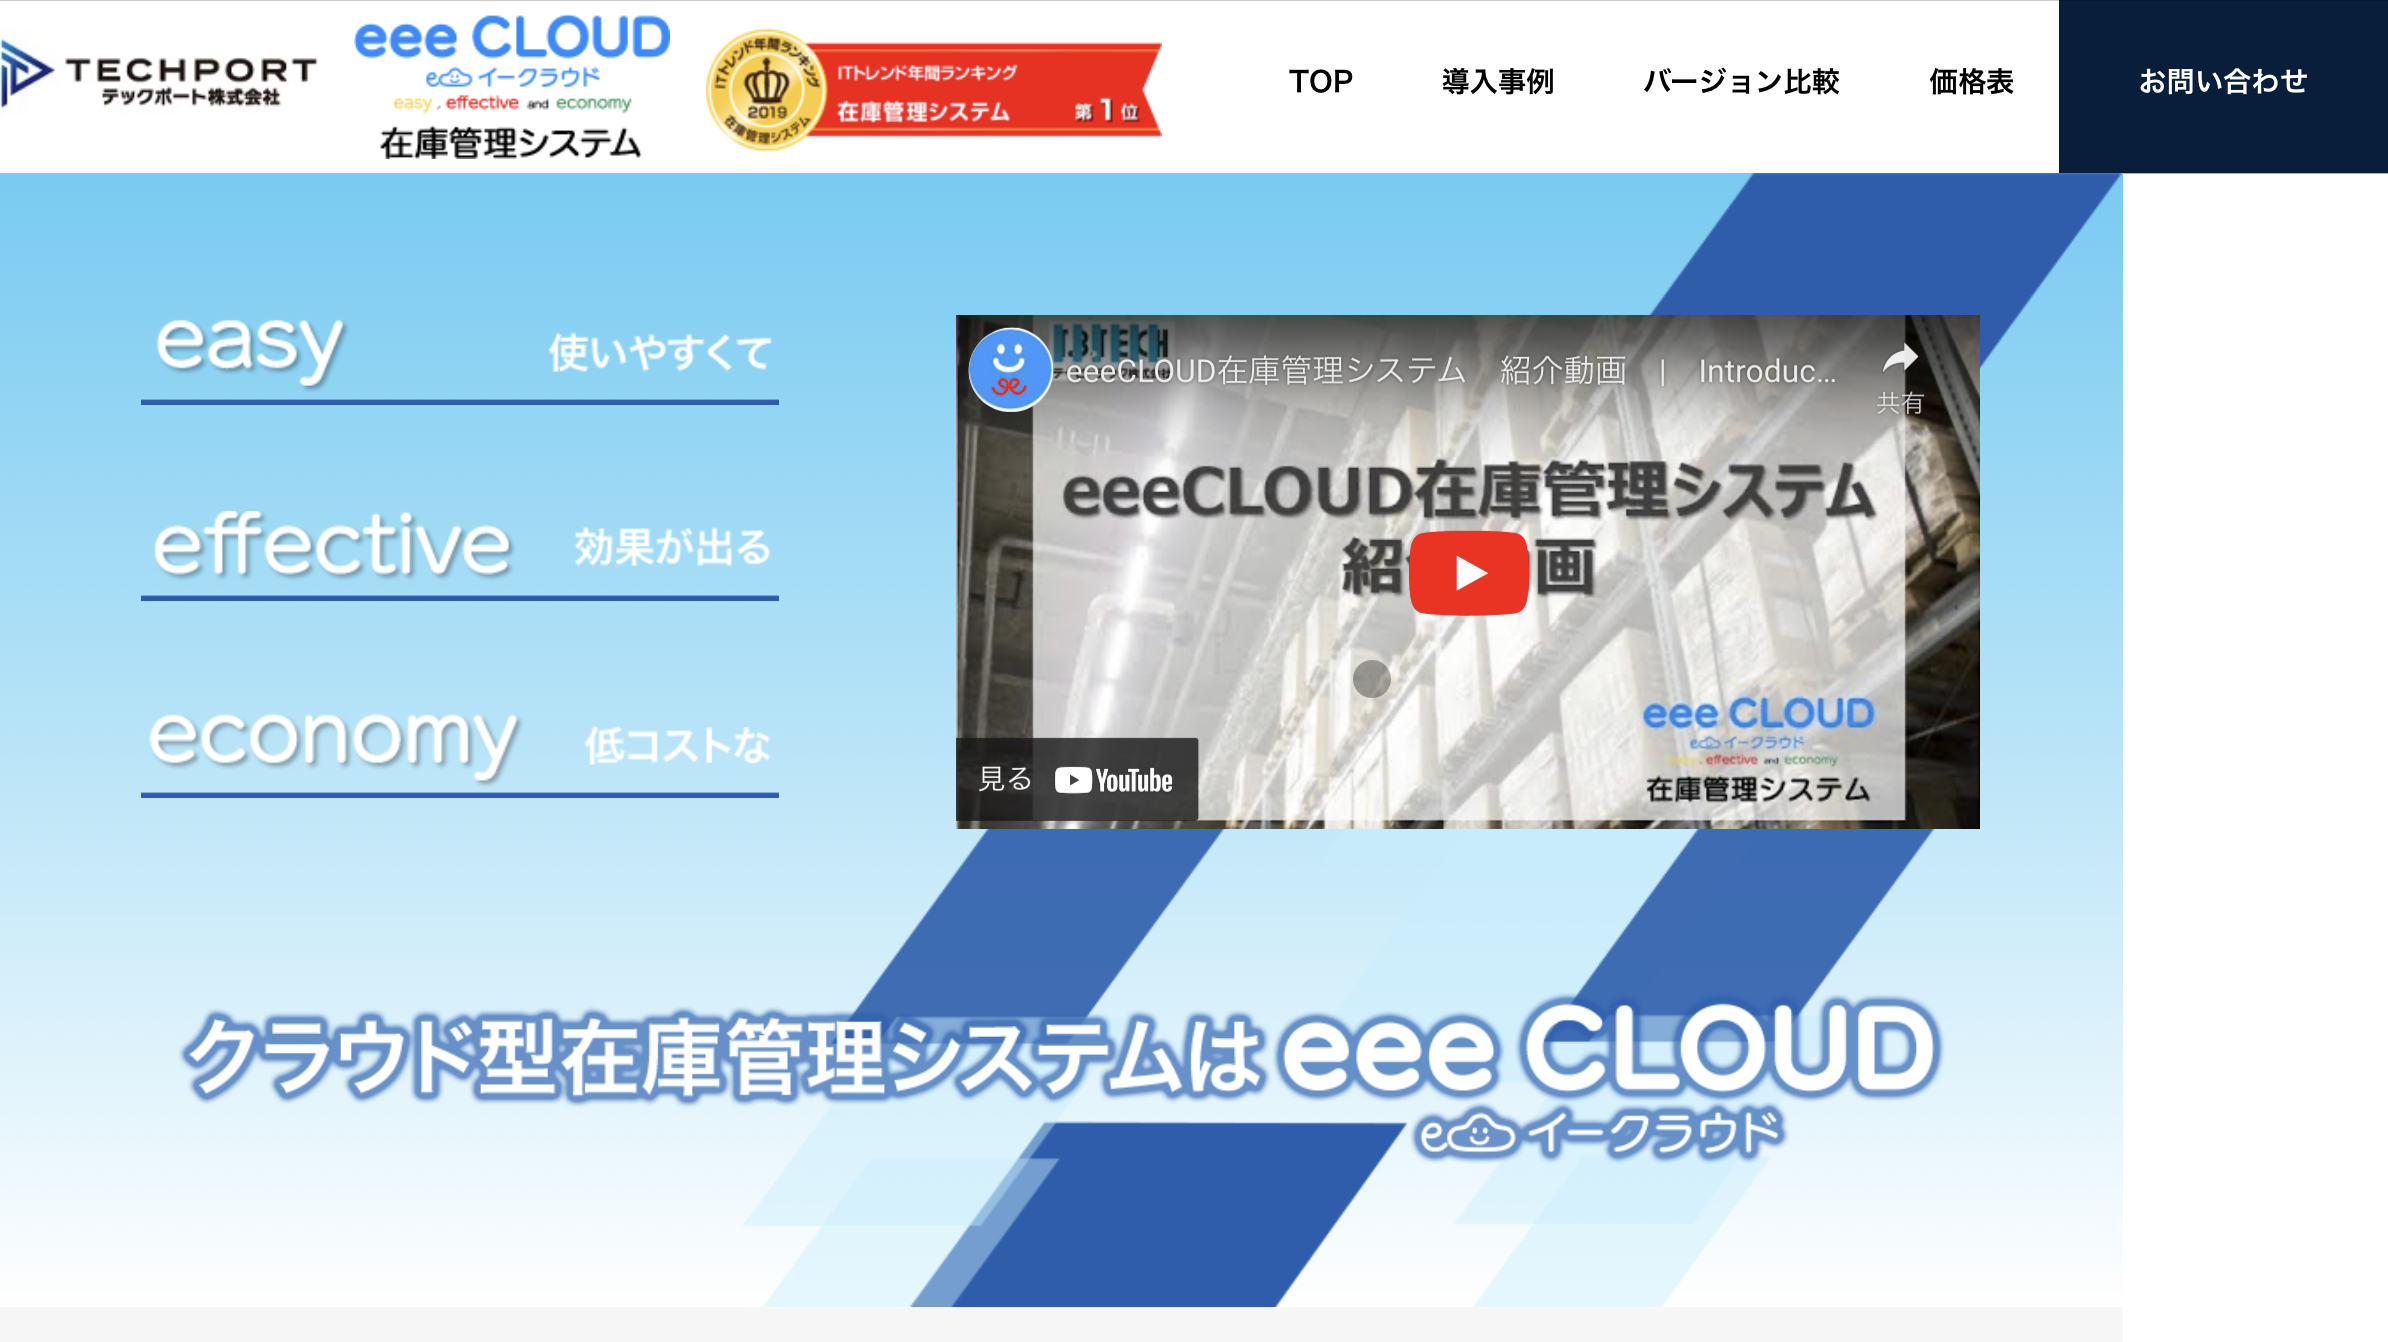2388x1342 pixels.
Task: Click the 見る YouTube button below video
Action: pos(1082,776)
